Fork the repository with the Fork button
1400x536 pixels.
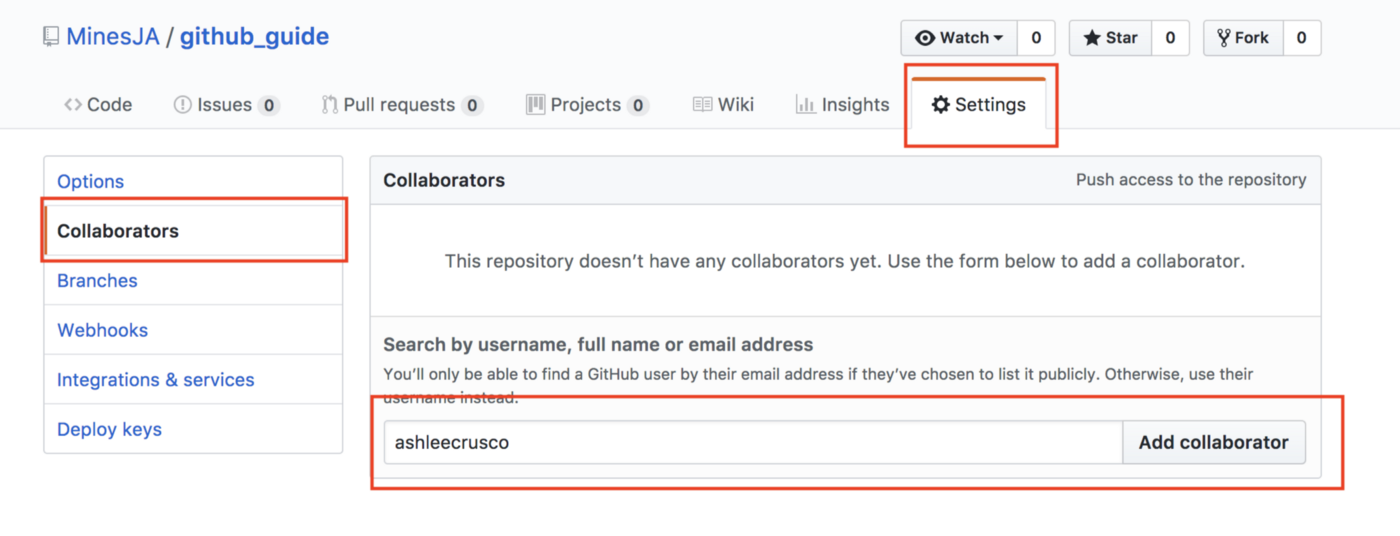tap(1242, 38)
